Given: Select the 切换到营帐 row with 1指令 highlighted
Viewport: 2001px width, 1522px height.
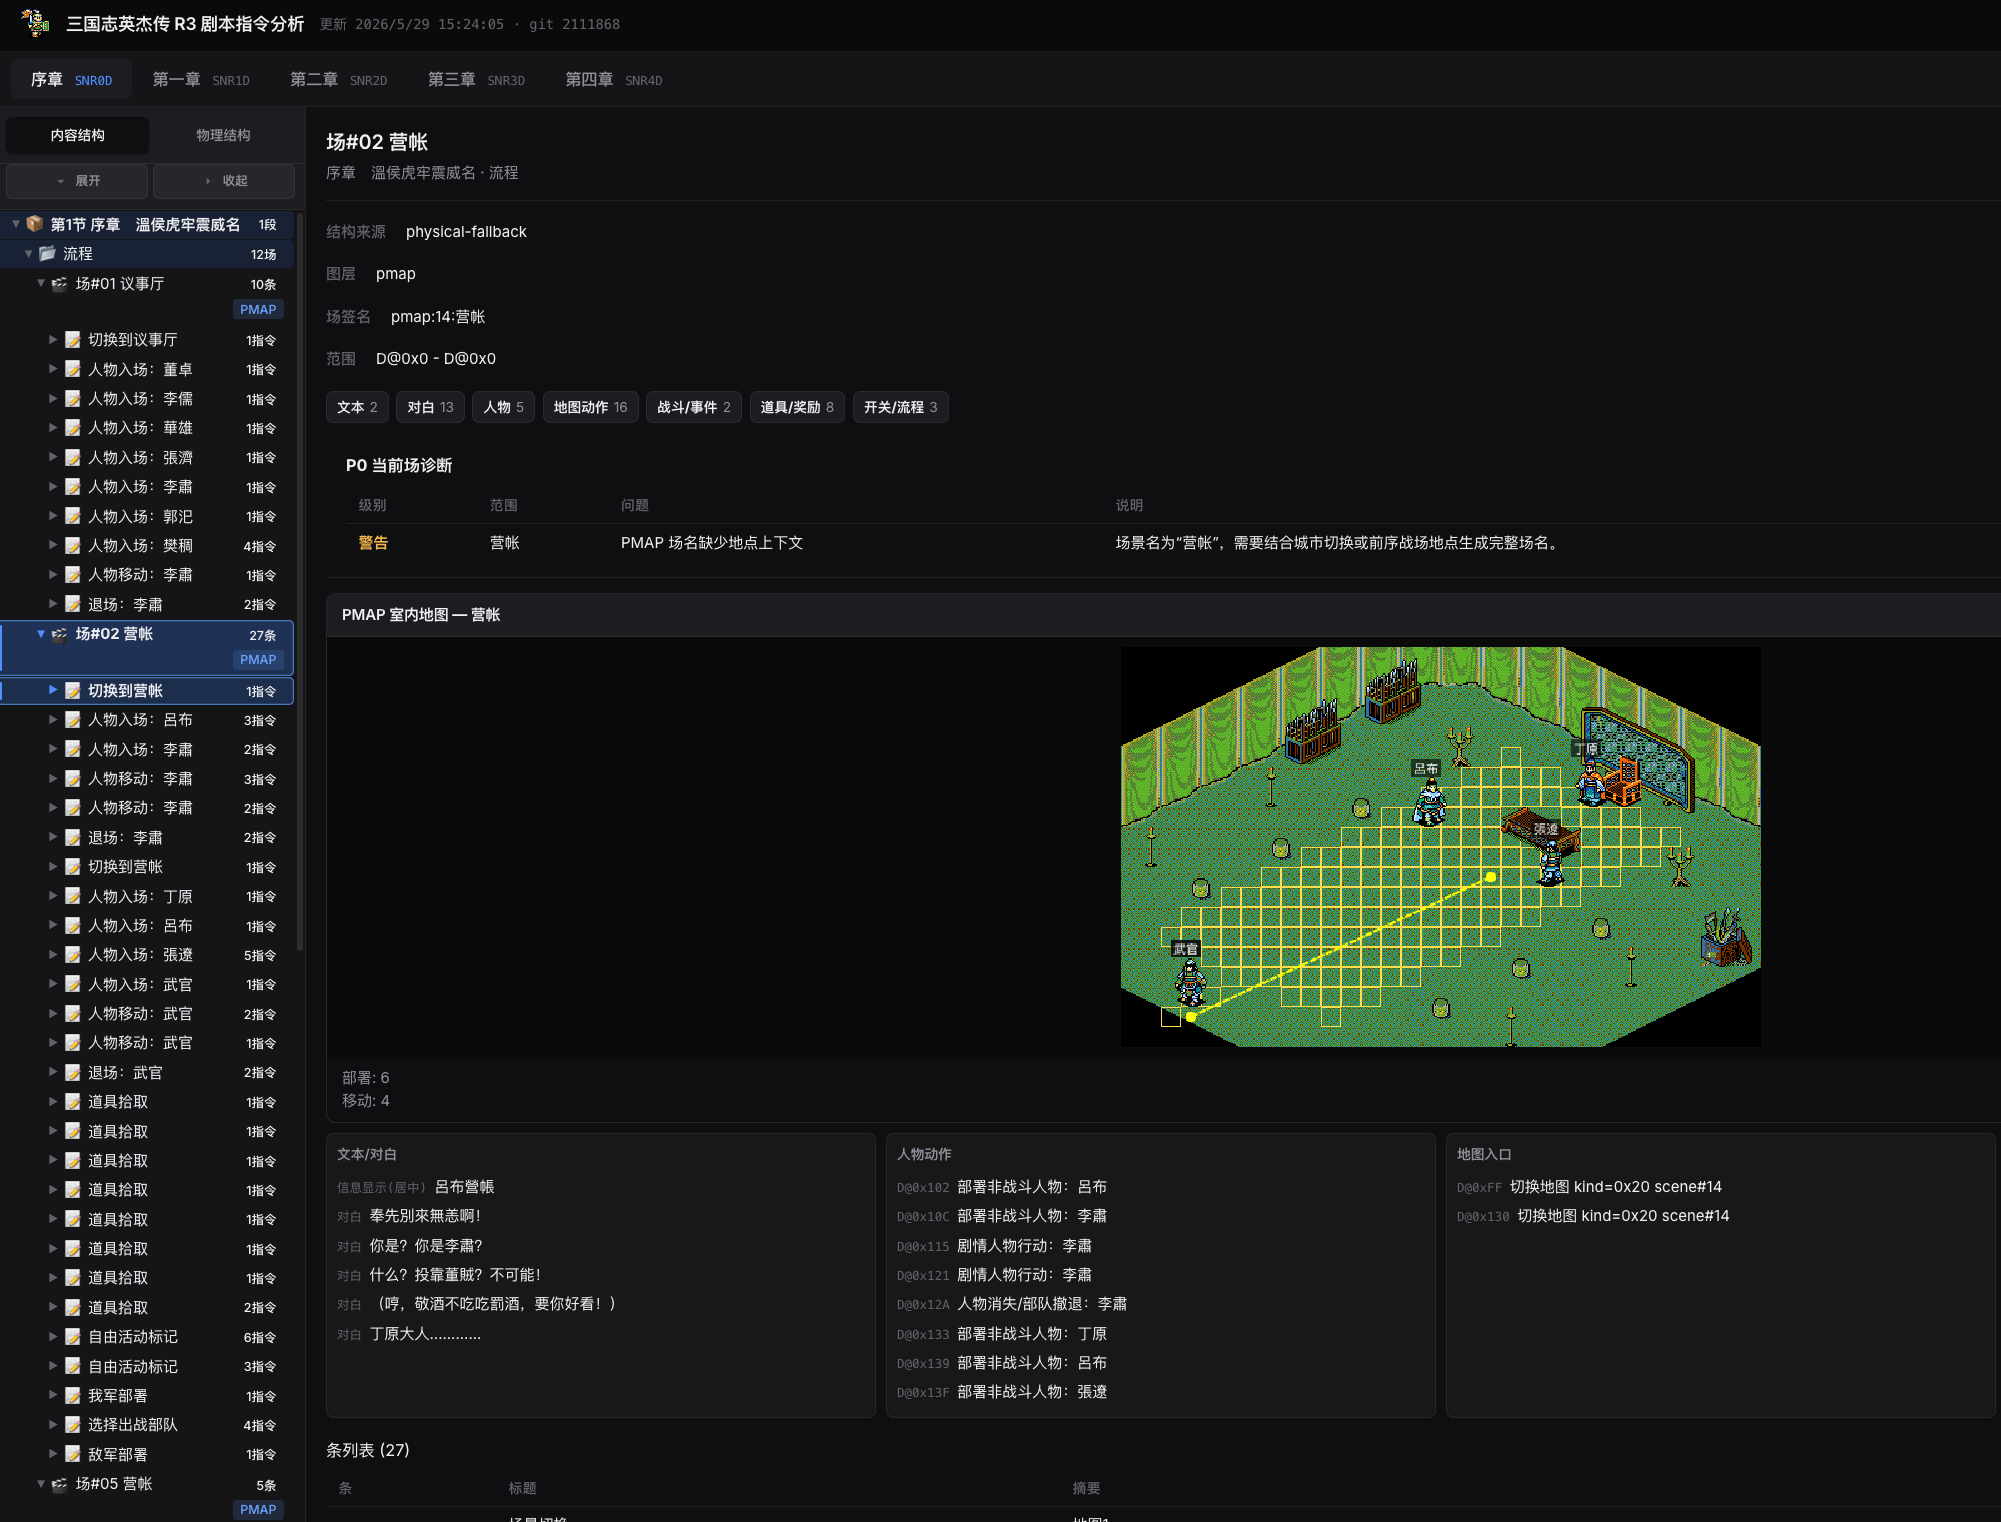Looking at the screenshot, I should coord(147,691).
